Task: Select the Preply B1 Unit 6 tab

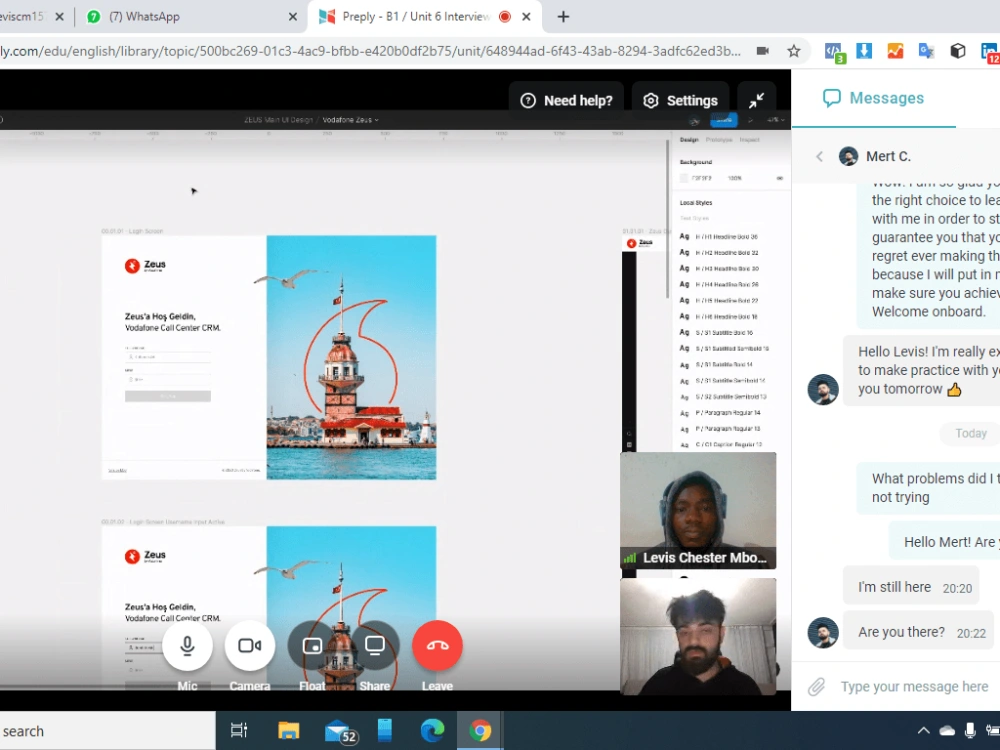Action: tap(416, 17)
